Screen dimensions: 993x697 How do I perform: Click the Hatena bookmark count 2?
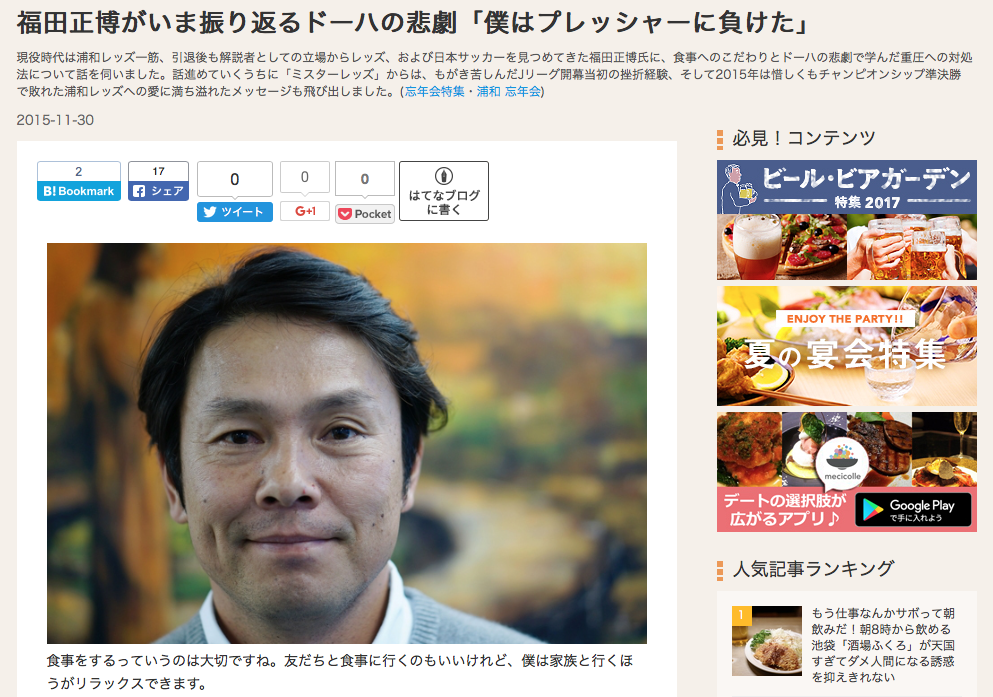point(79,172)
